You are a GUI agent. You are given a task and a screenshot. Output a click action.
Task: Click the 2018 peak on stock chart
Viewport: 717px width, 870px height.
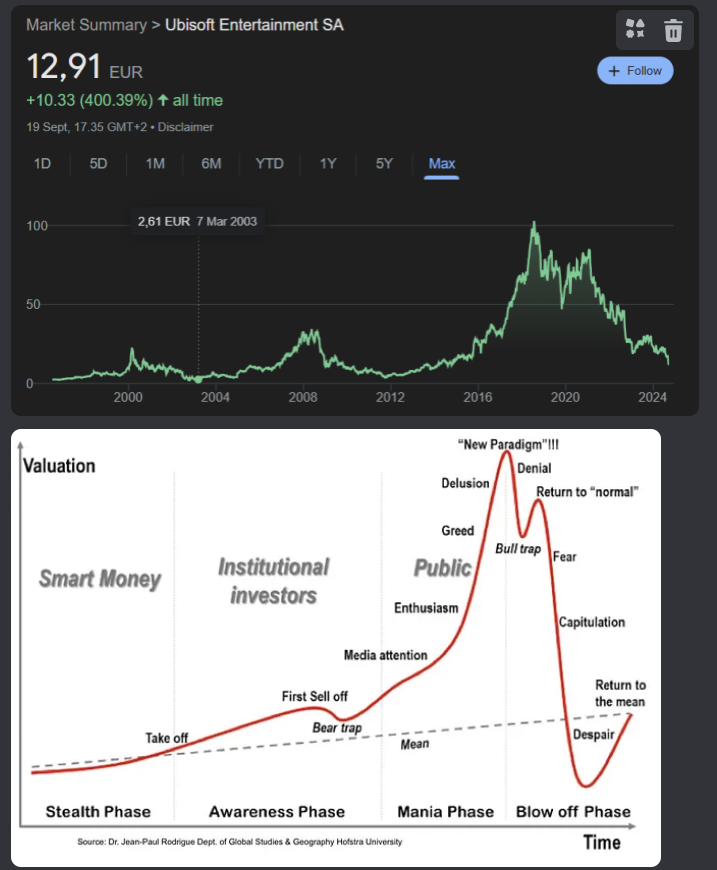pyautogui.click(x=534, y=224)
